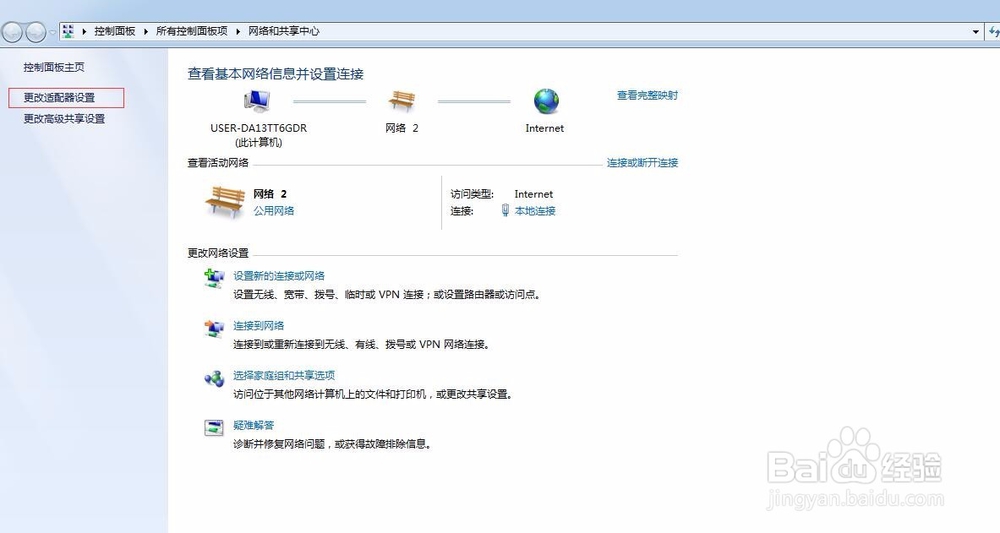
Task: Expand the arrow after 控制面板 in breadcrumb
Action: pyautogui.click(x=145, y=31)
